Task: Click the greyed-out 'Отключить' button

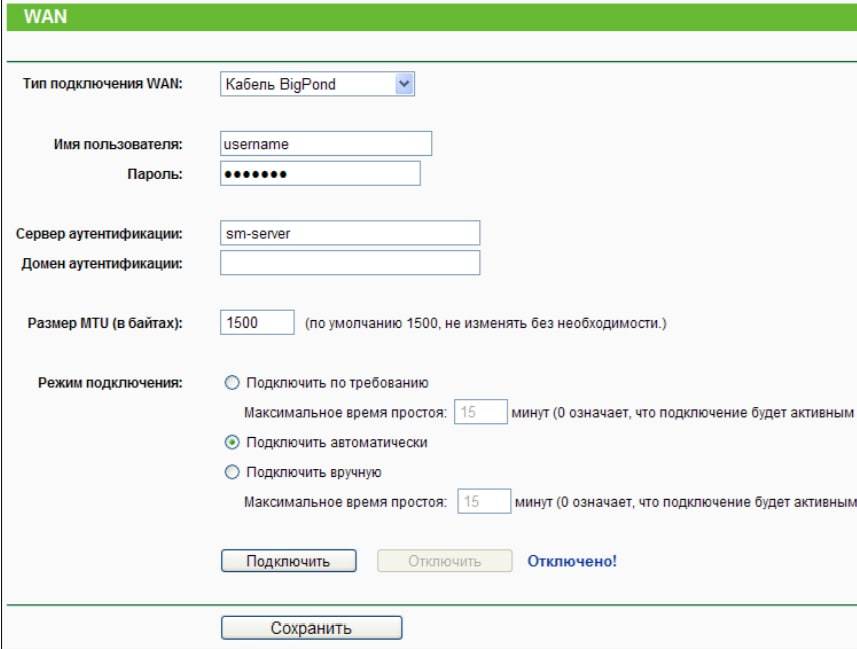Action: [x=445, y=561]
